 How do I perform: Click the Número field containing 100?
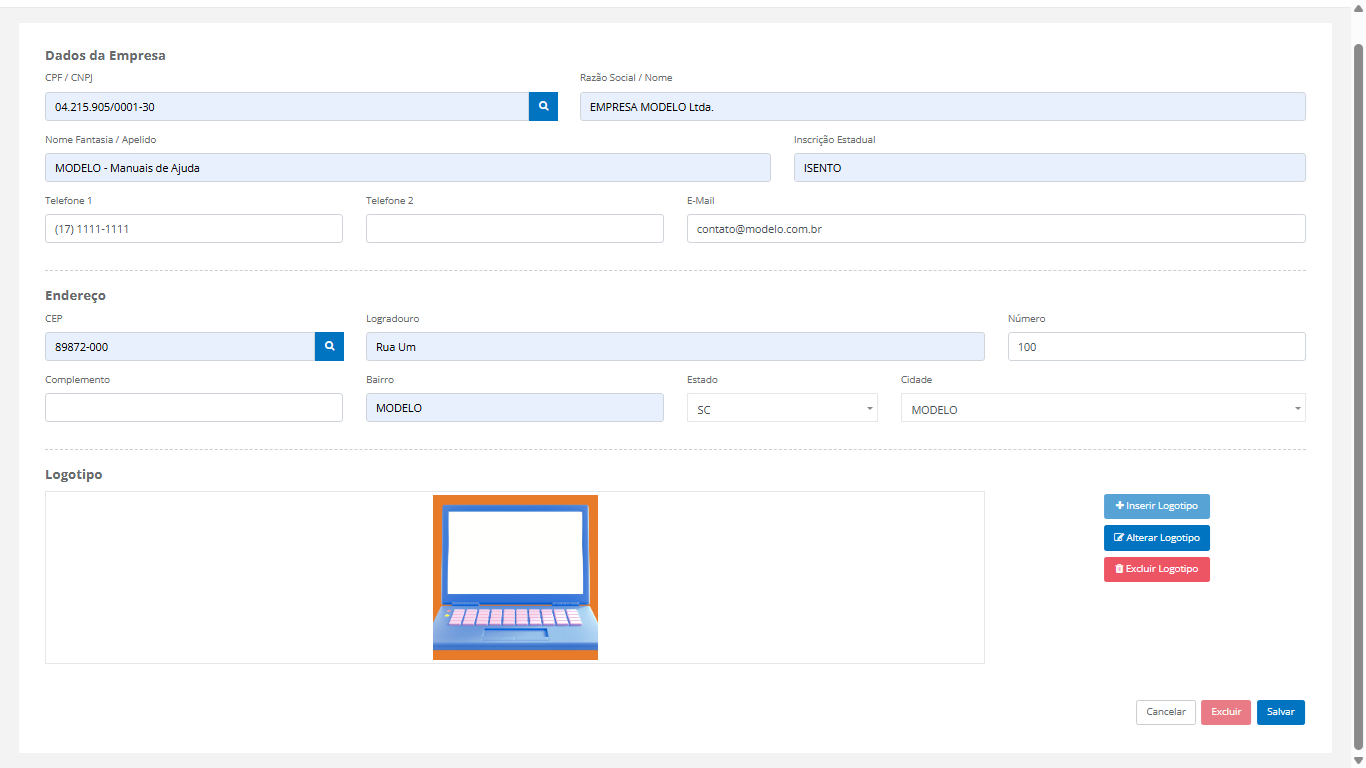(x=1156, y=347)
